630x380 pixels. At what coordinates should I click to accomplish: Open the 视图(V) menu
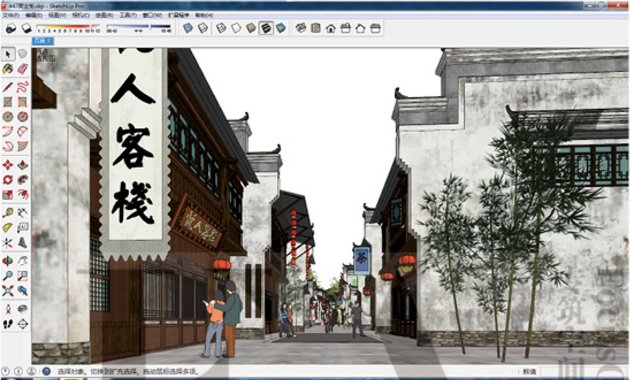[57, 15]
